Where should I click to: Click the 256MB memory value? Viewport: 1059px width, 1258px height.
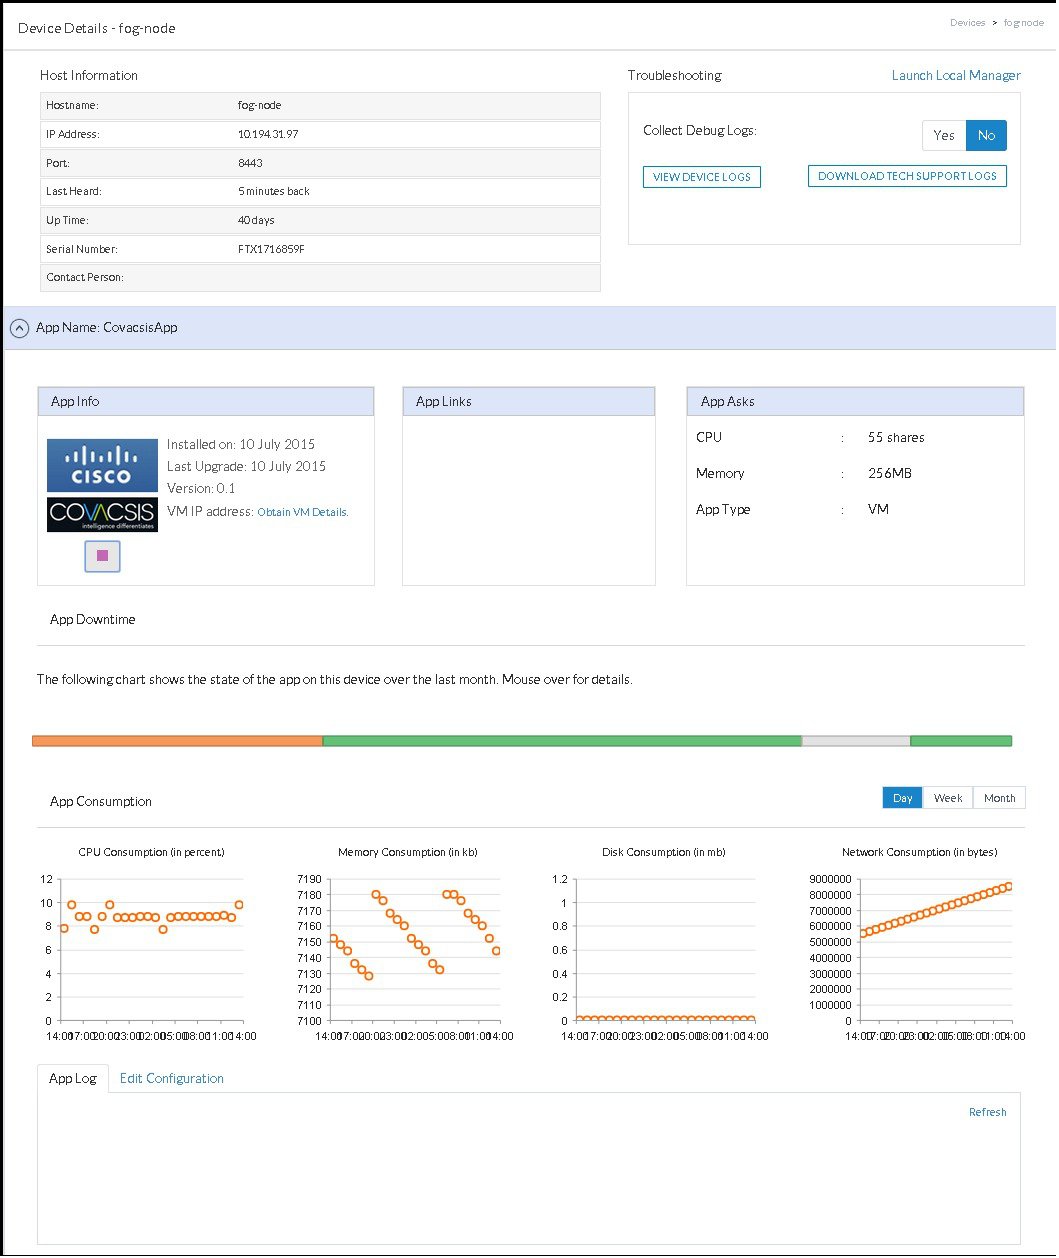tap(890, 473)
